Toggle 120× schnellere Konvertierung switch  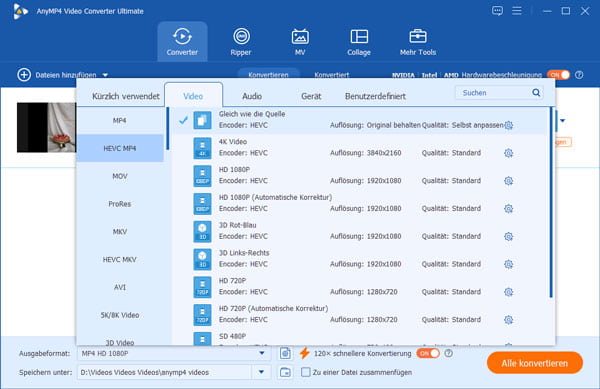tap(428, 353)
